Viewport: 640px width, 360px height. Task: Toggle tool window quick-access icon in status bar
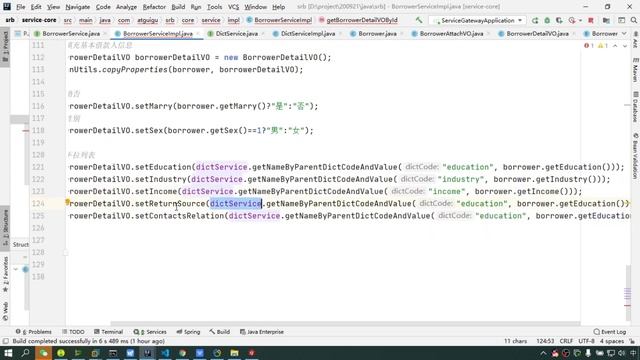point(5,341)
